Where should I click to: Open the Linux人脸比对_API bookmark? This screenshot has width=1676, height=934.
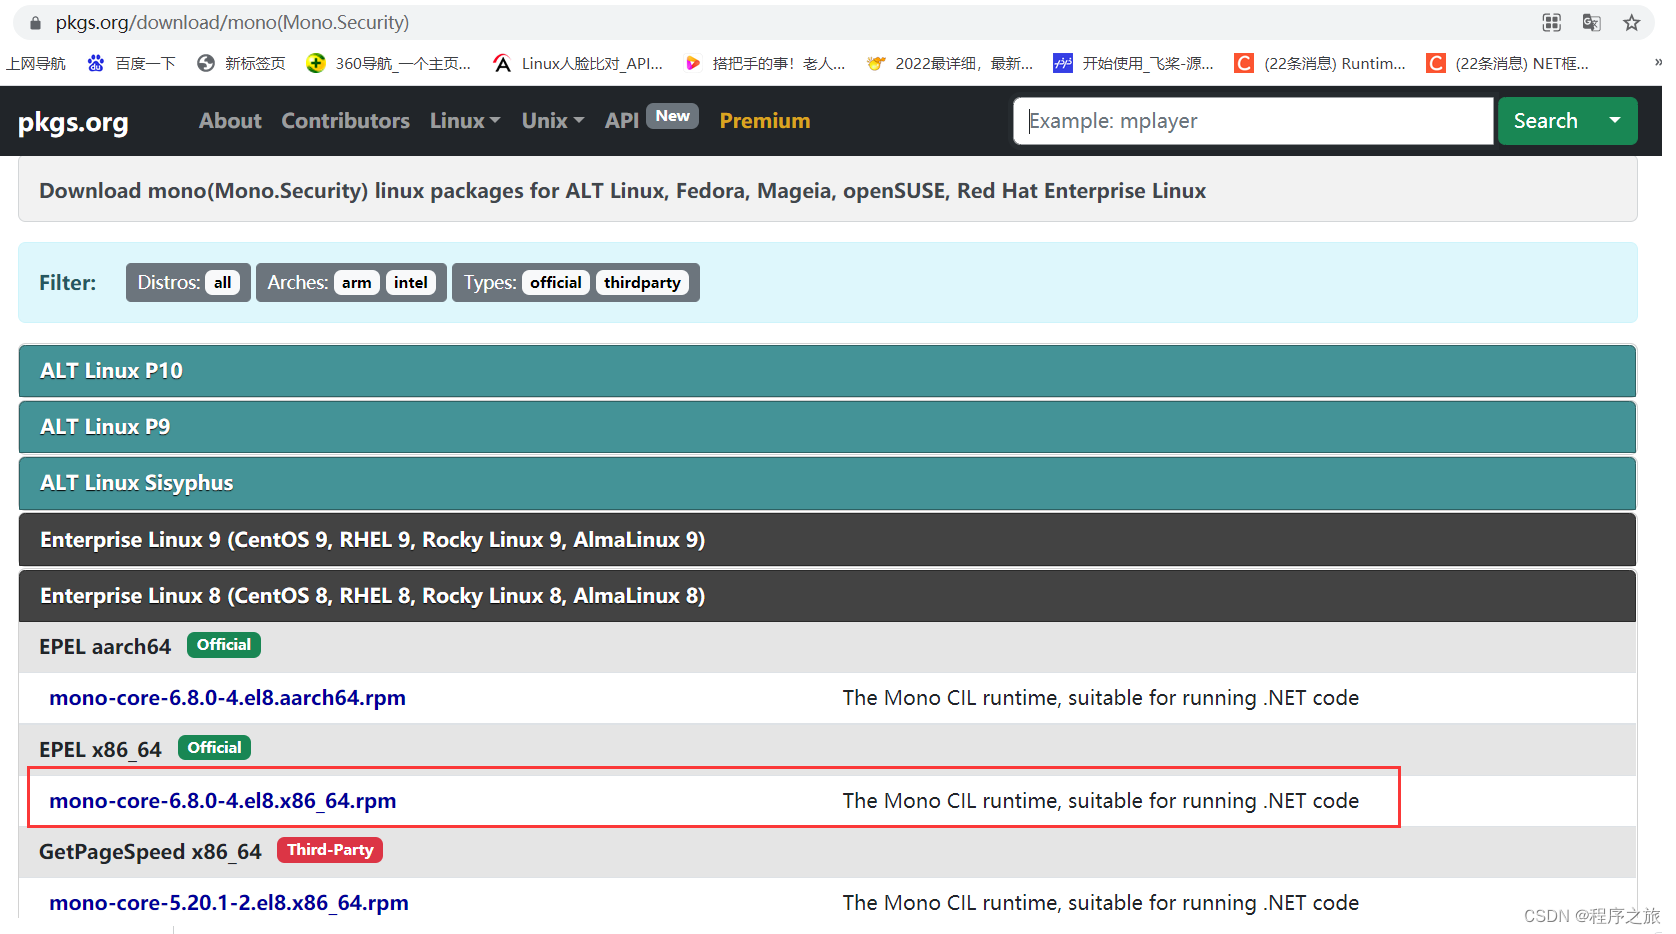click(x=578, y=63)
